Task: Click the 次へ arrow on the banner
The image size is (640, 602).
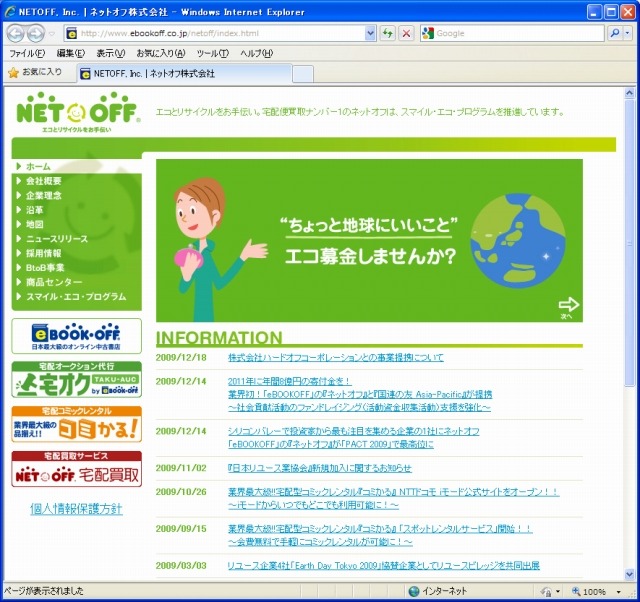Action: point(569,307)
